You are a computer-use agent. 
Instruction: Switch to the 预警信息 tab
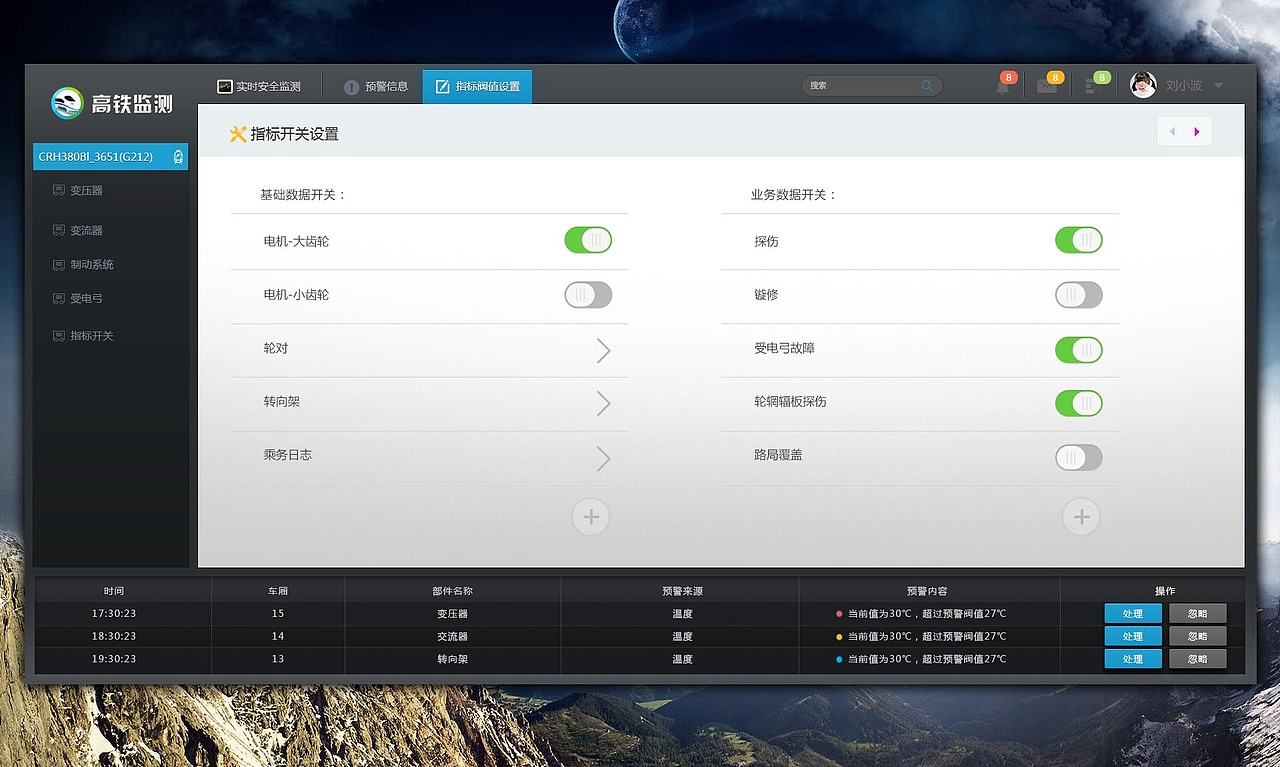376,87
